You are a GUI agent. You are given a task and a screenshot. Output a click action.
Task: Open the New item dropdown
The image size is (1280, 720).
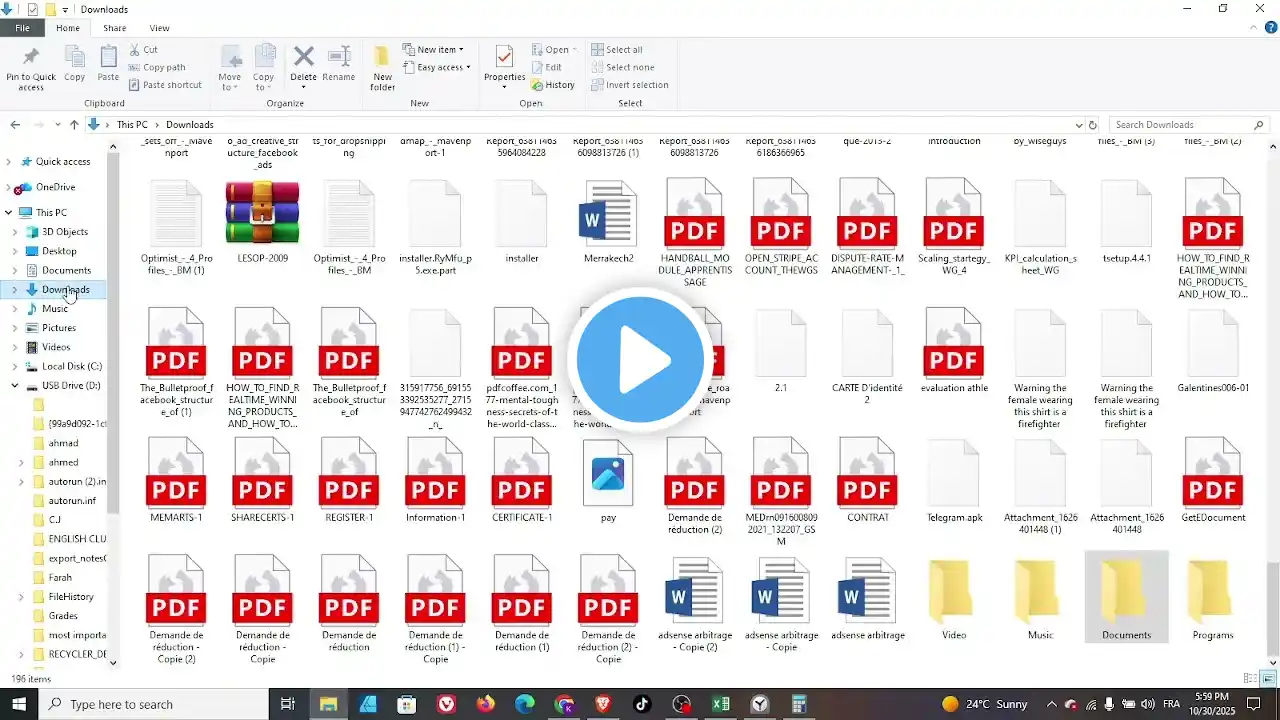pos(432,49)
